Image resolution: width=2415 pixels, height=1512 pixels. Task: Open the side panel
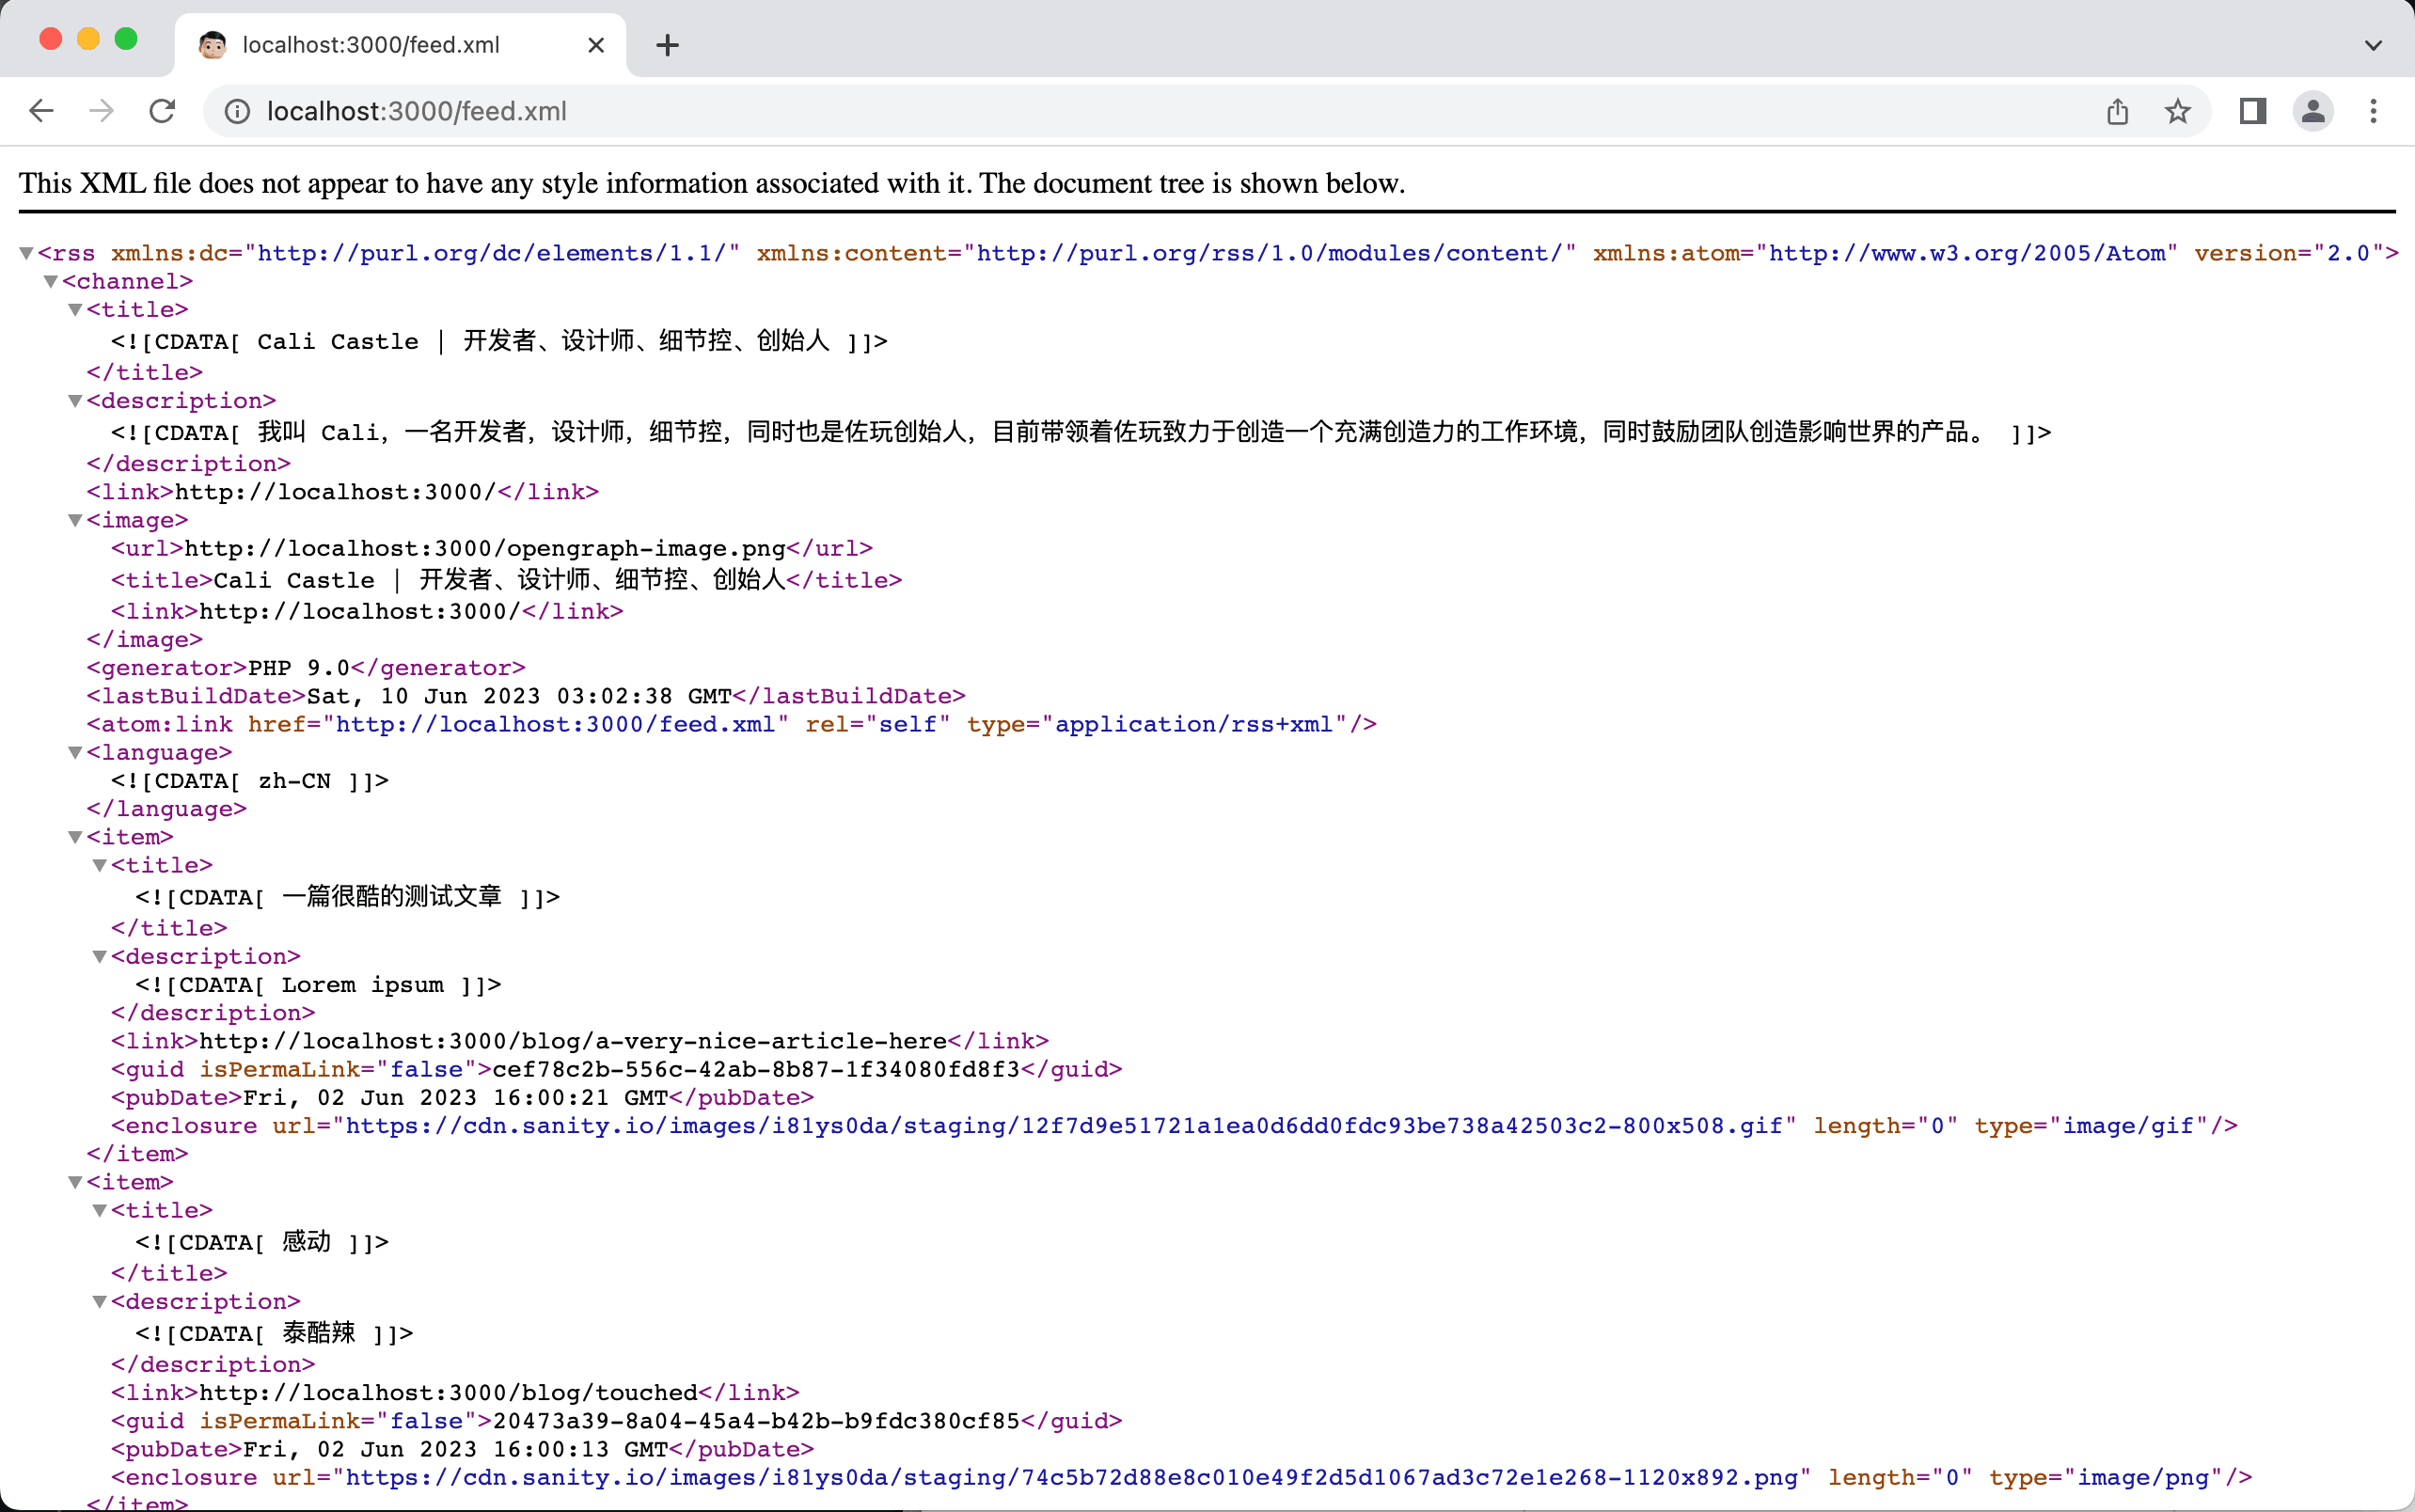point(2252,111)
